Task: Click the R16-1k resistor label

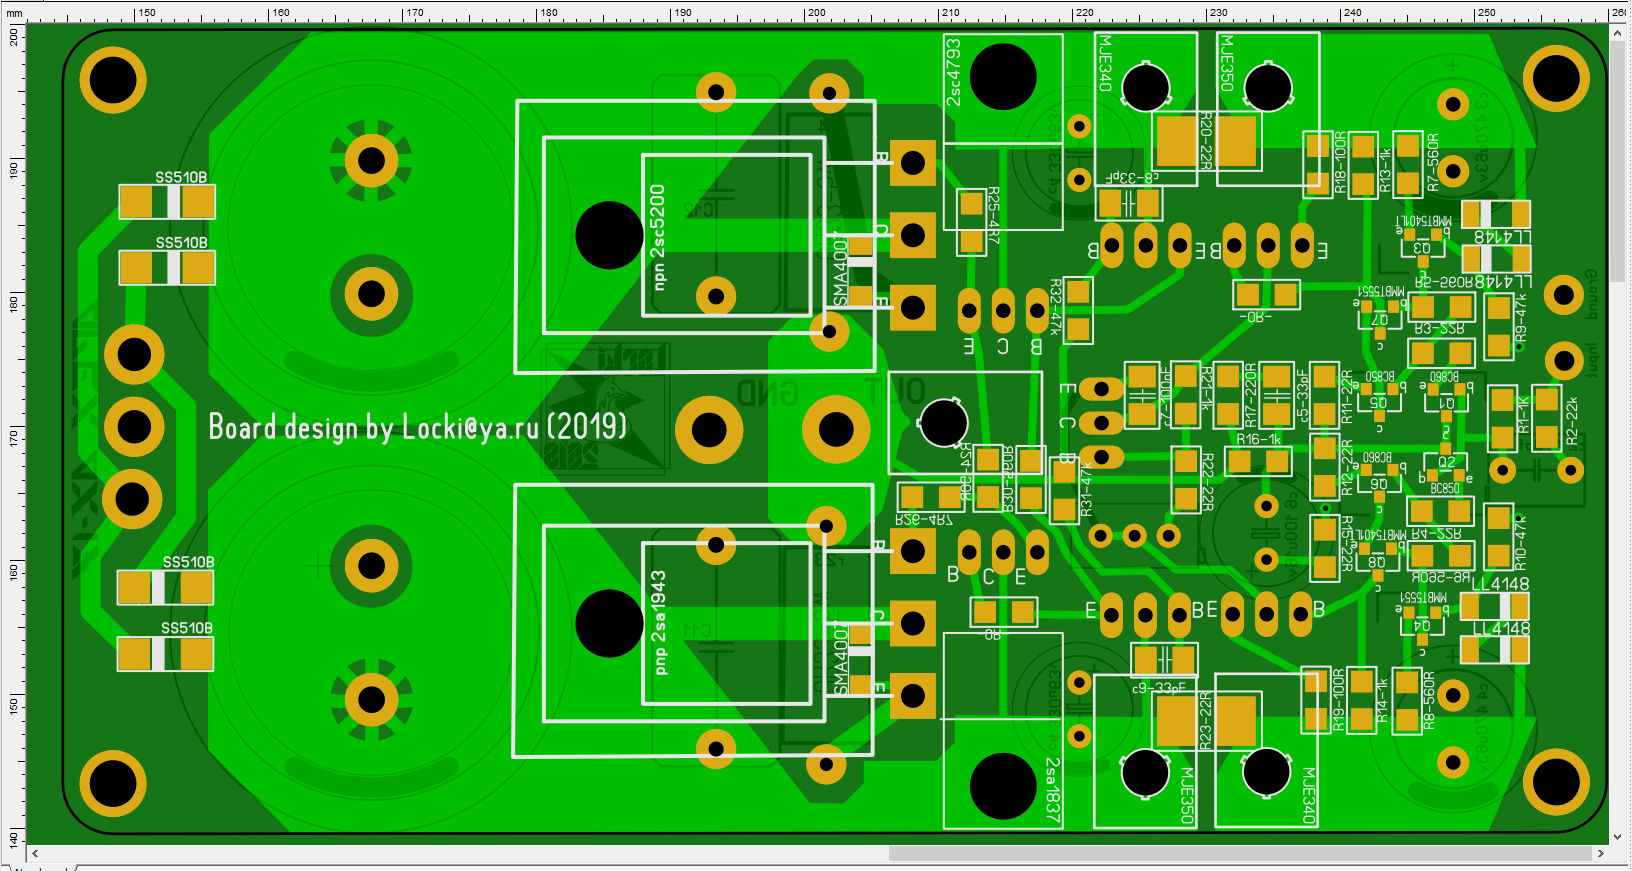Action: point(1258,439)
